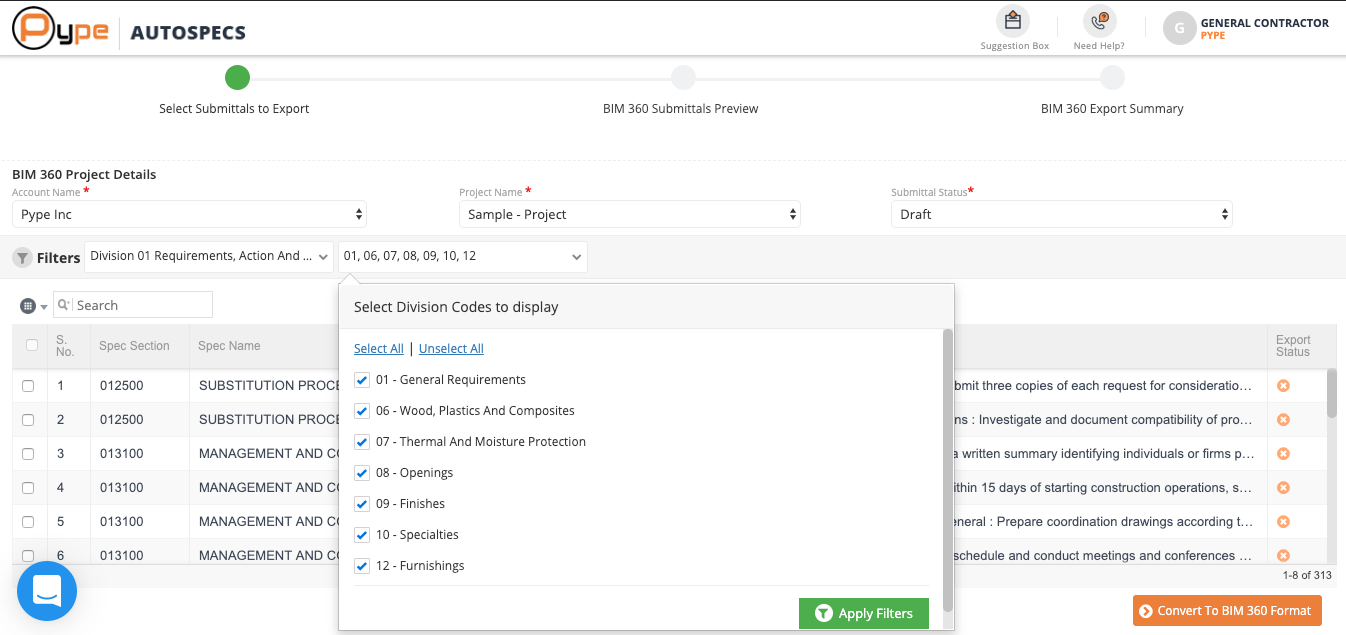Click the Pype Autospecs logo
The width and height of the screenshot is (1346, 635).
[129, 29]
